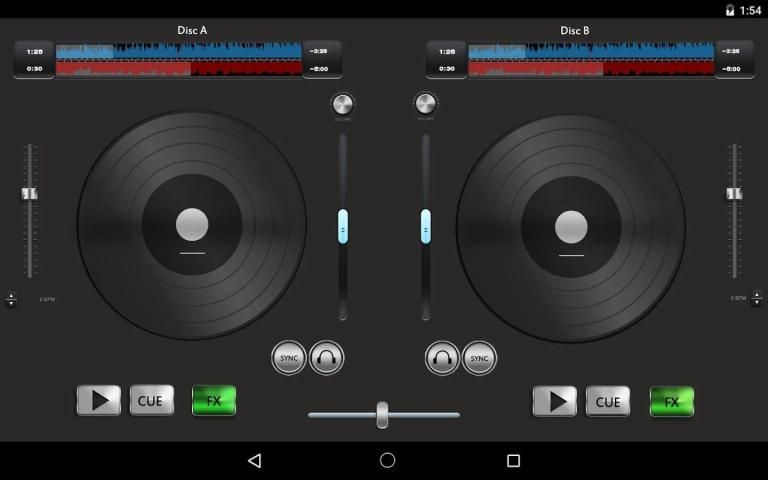The width and height of the screenshot is (768, 480).
Task: Click the Disc B pitch fader handle
Action: pyautogui.click(x=734, y=193)
